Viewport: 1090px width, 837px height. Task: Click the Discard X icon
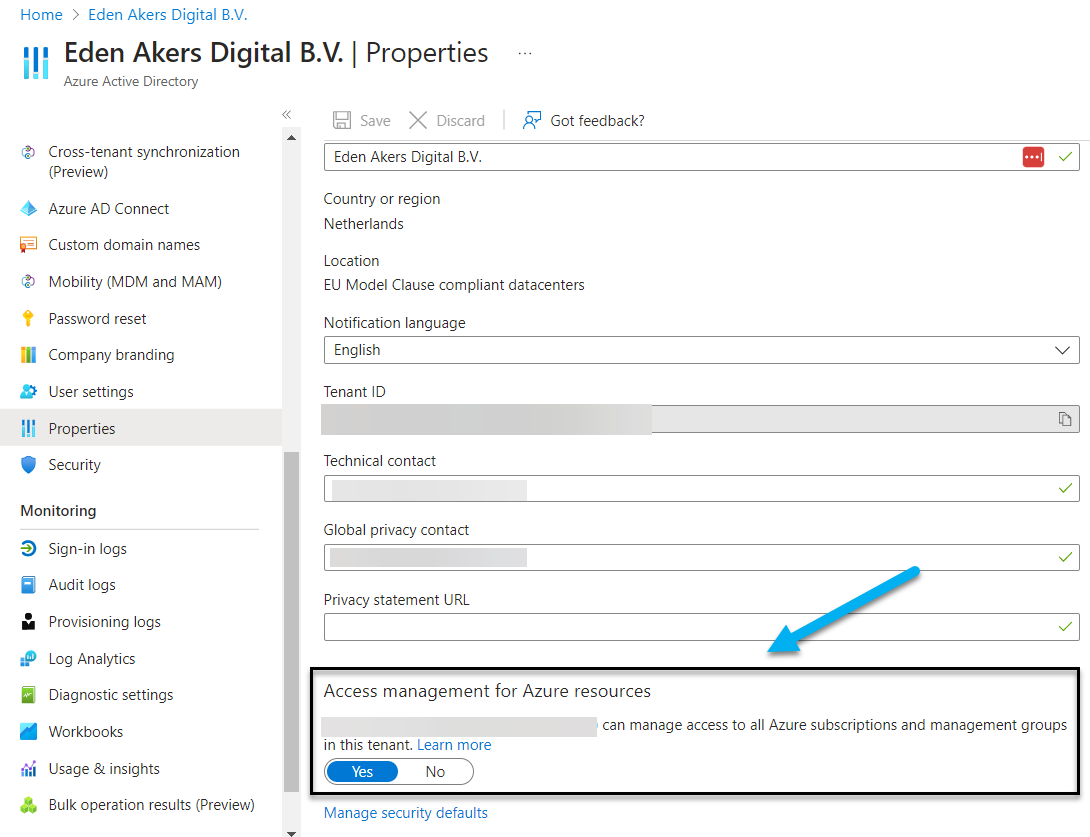click(x=418, y=120)
